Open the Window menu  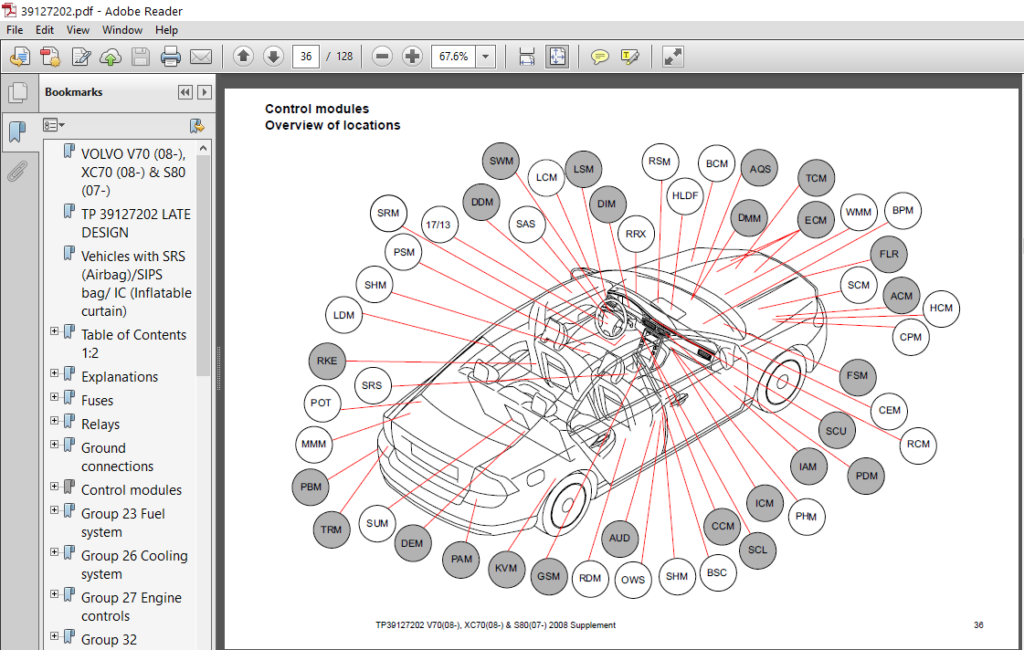tap(122, 30)
